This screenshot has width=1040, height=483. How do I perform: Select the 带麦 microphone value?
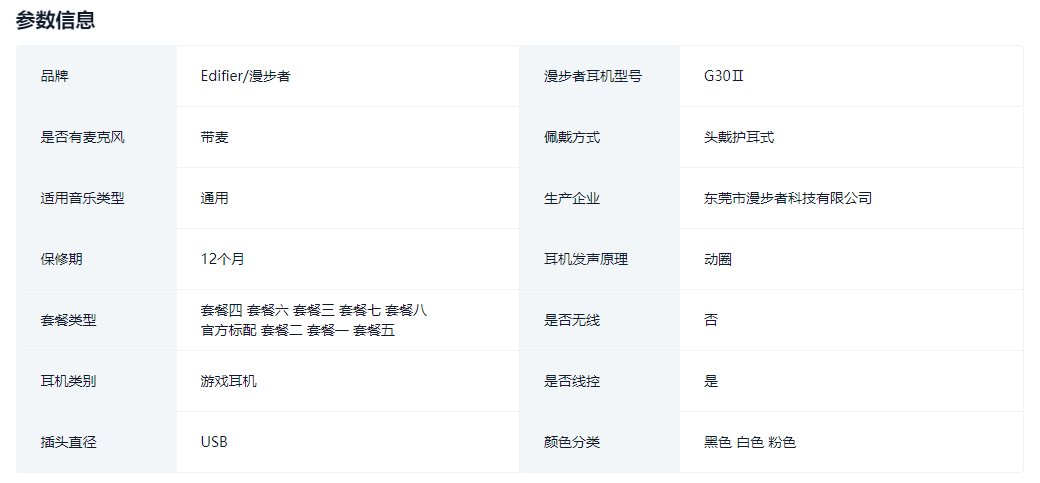pos(215,137)
